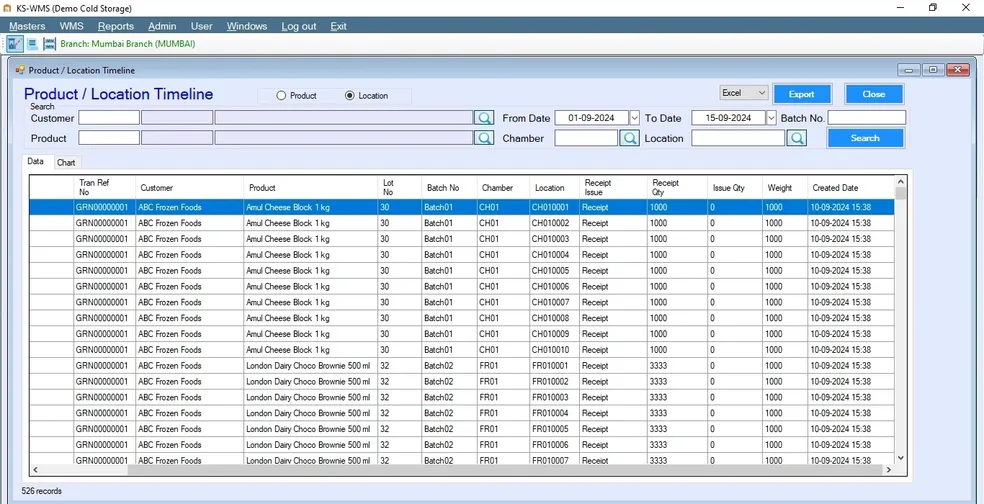Click the first chart toolbar icon
Viewport: 984px width, 504px height.
[15, 44]
